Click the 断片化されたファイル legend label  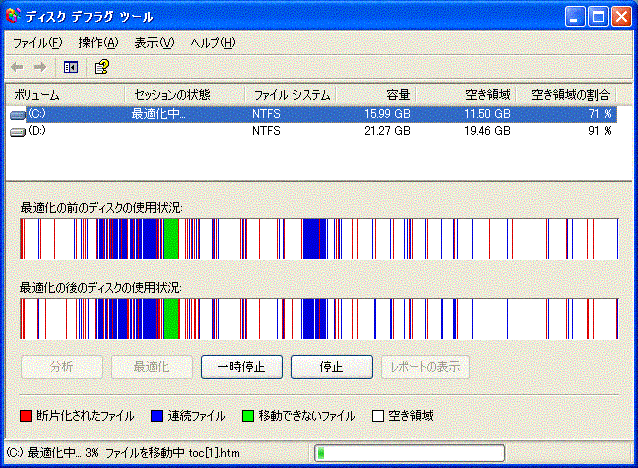point(85,416)
